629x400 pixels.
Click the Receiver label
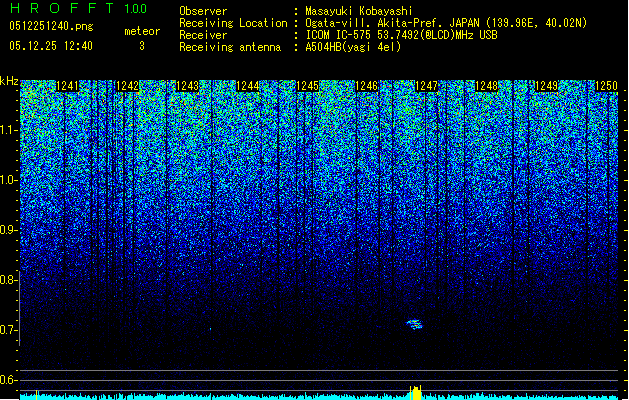click(x=203, y=35)
